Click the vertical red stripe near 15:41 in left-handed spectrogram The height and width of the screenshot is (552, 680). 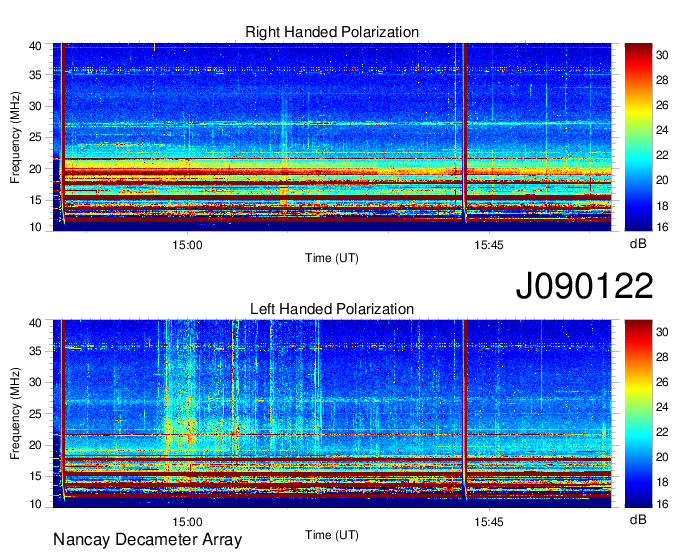pyautogui.click(x=465, y=408)
